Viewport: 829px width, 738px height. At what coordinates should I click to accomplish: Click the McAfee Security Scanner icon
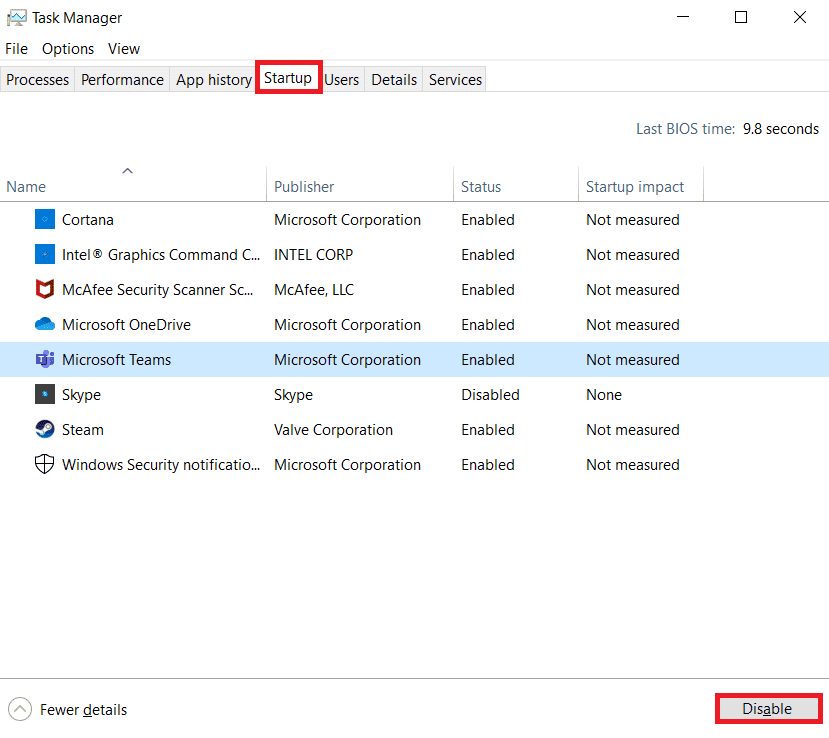(x=44, y=289)
